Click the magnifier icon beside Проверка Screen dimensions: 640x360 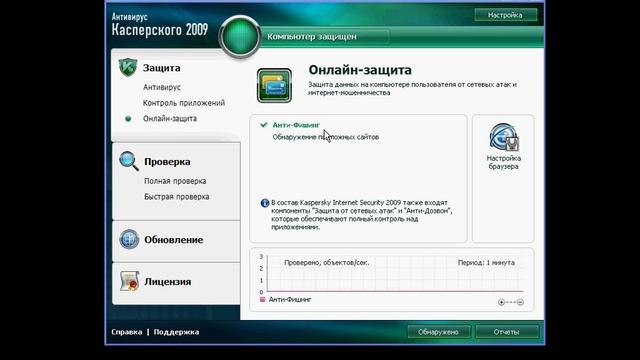pyautogui.click(x=129, y=161)
